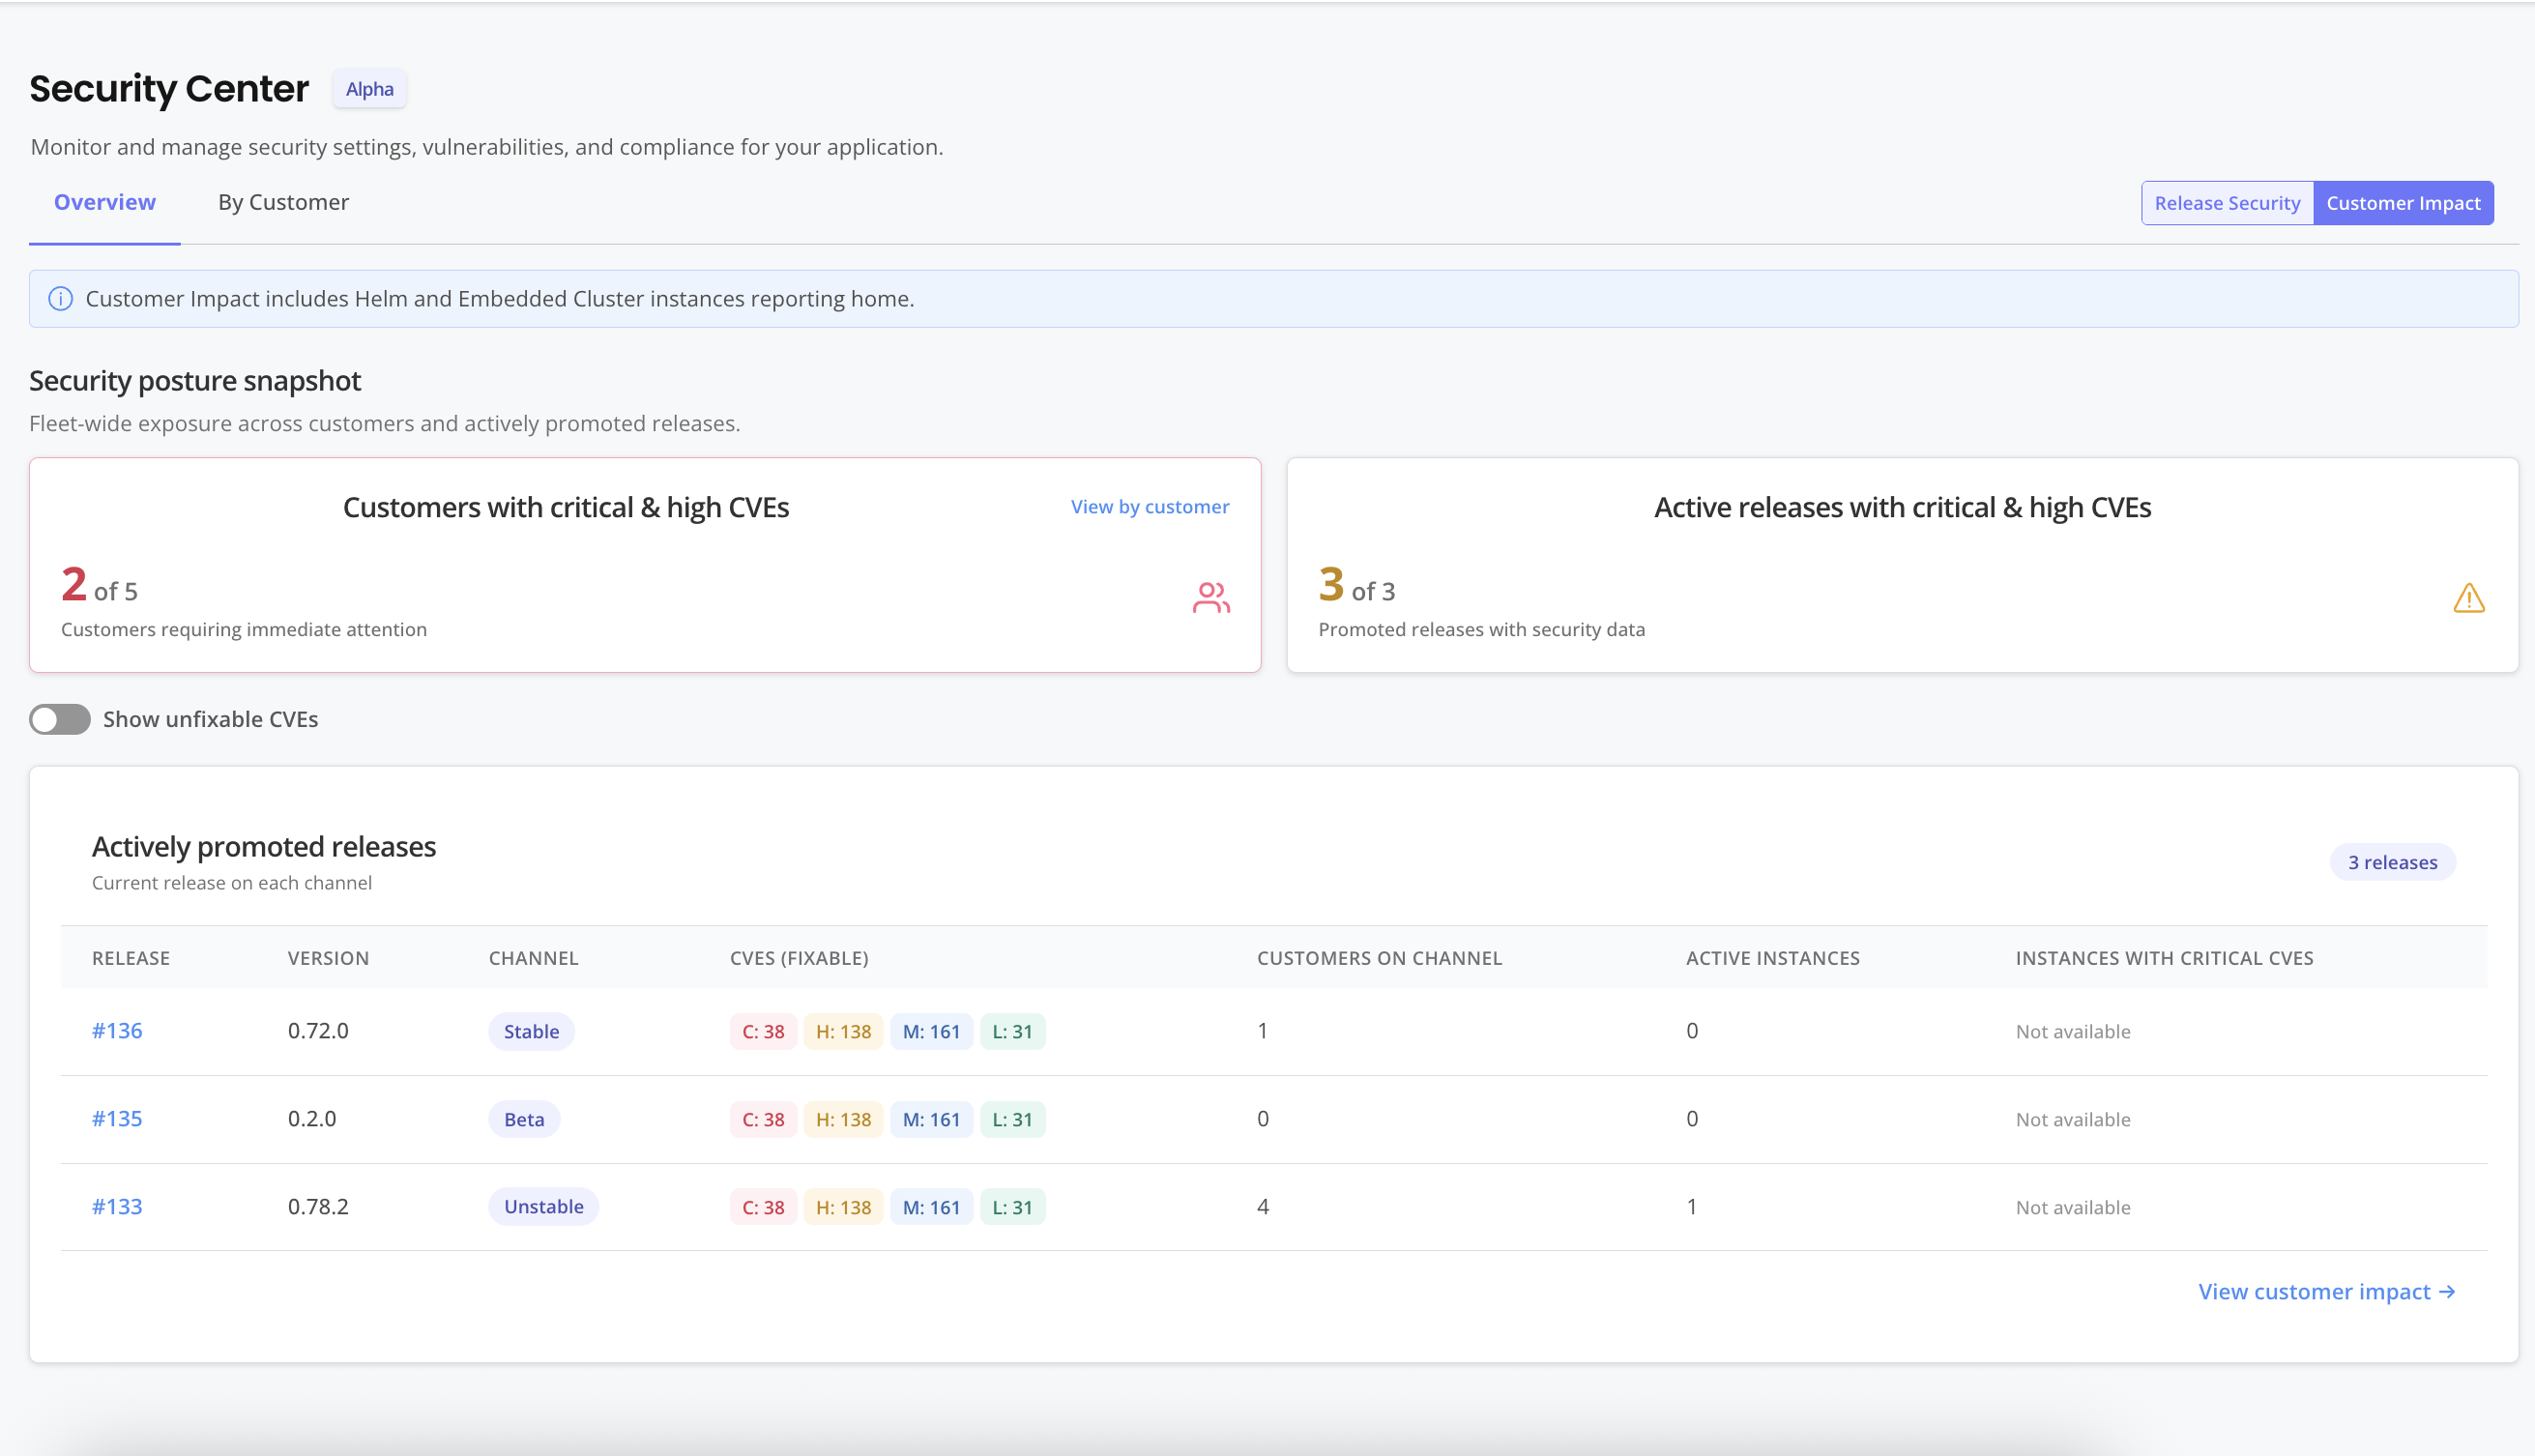The width and height of the screenshot is (2535, 1456).
Task: Click version 0.78.2 in the releases table
Action: tap(318, 1206)
